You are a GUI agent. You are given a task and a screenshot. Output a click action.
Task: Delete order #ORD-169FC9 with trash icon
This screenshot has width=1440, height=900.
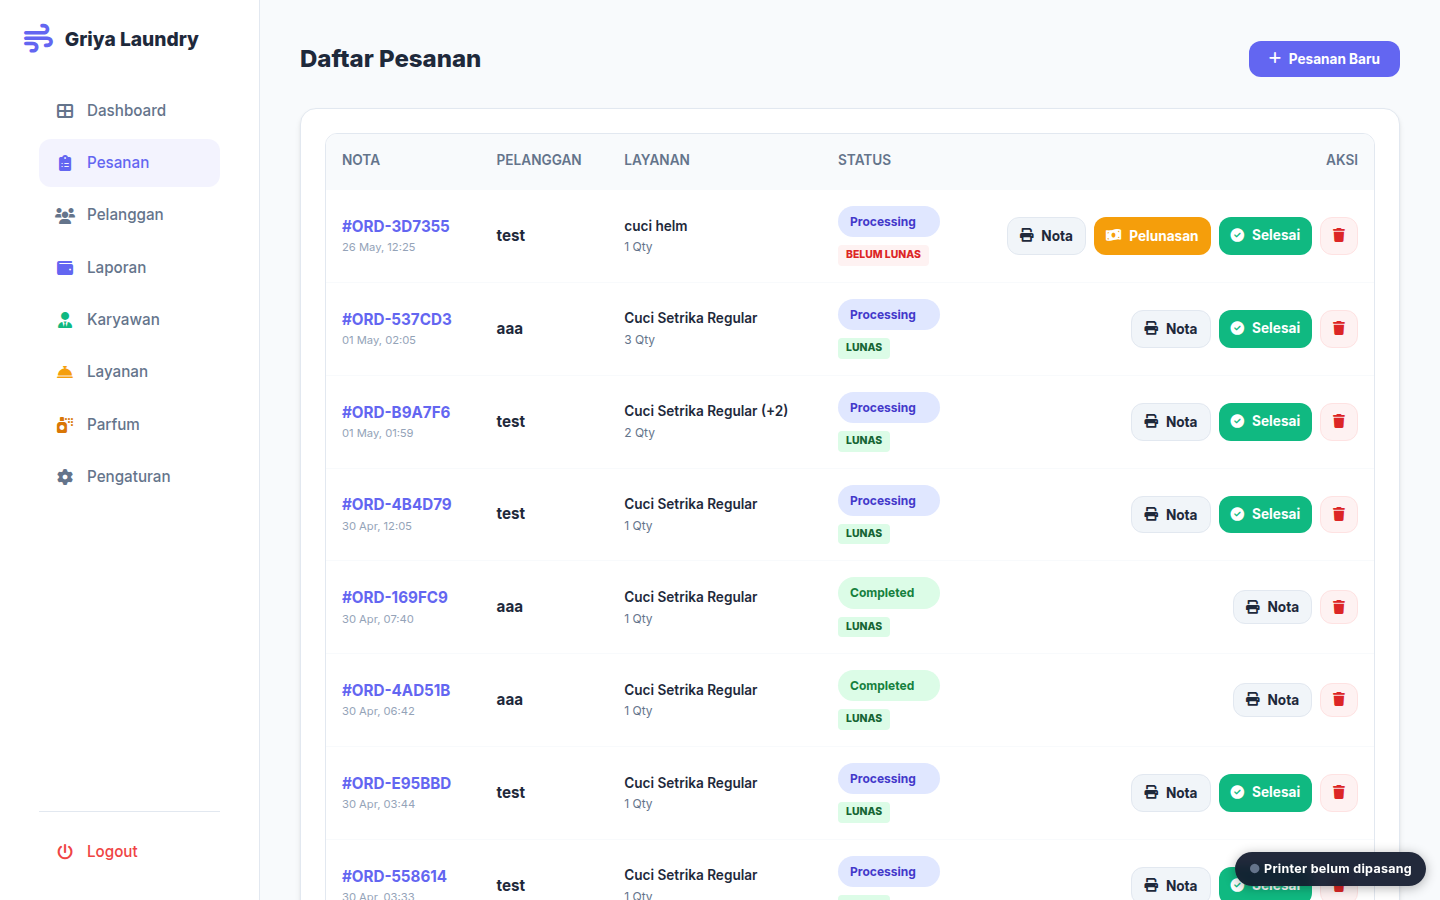coord(1339,607)
